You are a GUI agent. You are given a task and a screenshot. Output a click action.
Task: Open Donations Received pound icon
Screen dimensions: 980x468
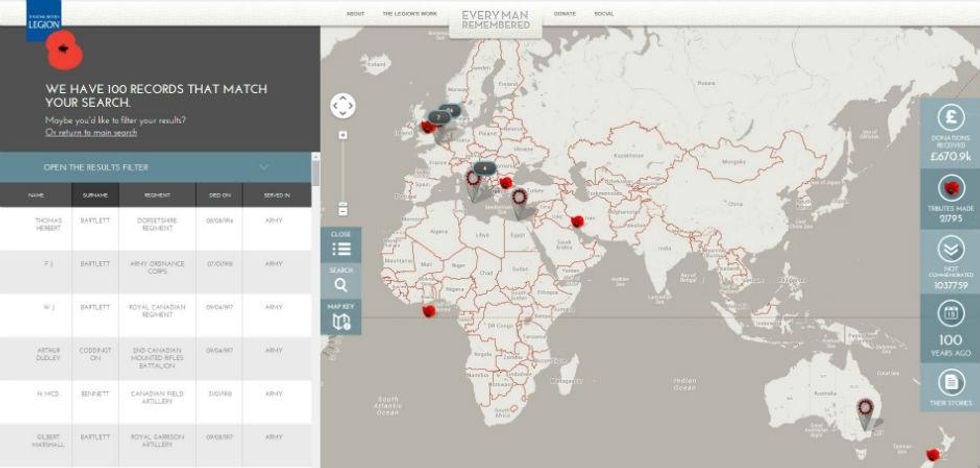[x=951, y=117]
